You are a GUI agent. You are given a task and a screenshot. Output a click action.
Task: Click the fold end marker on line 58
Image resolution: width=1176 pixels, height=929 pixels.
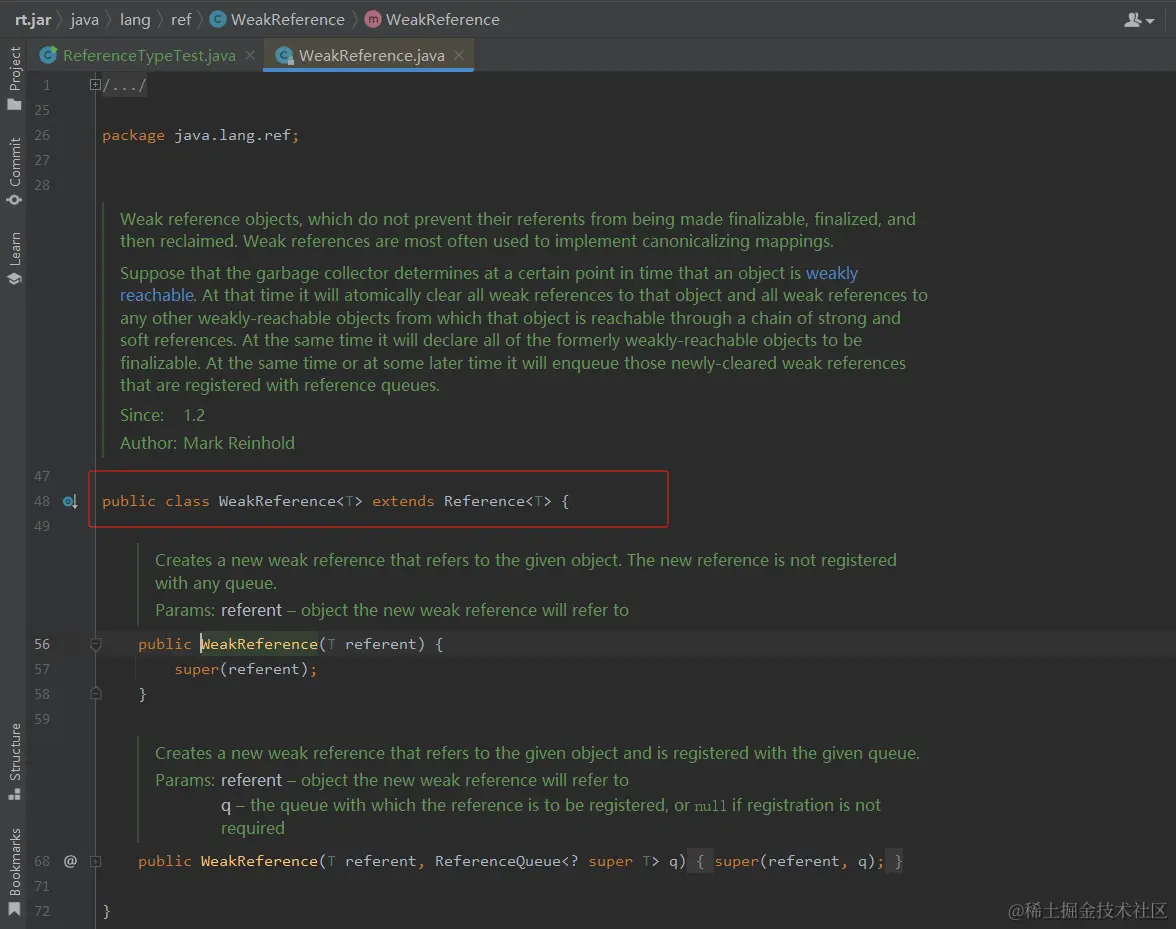tap(95, 694)
